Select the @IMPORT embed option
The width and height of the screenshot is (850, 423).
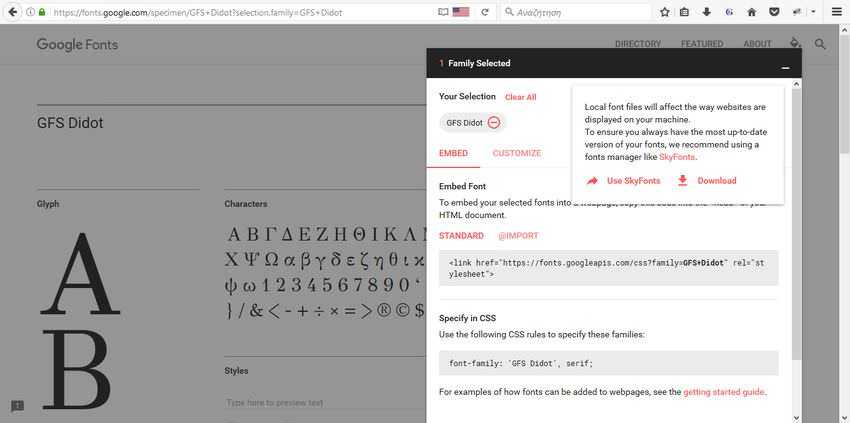pos(518,236)
